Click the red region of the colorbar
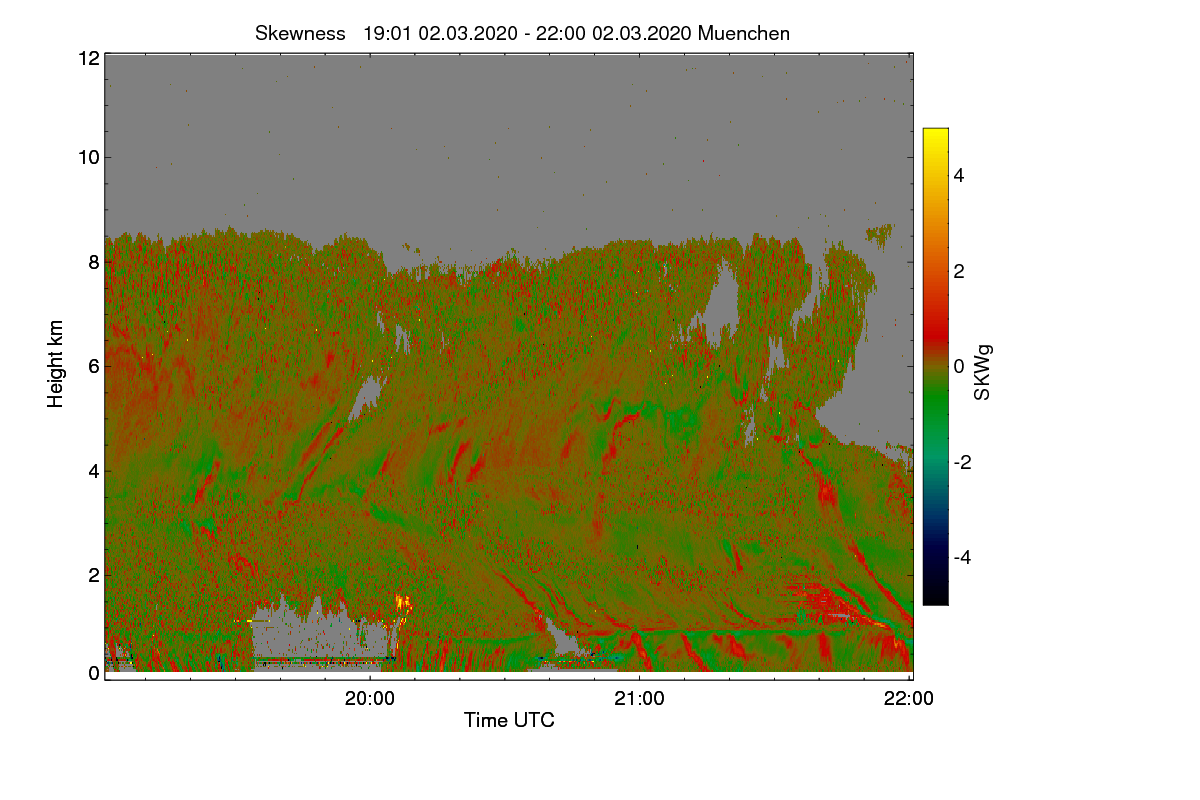This screenshot has width=1200, height=800. (935, 318)
